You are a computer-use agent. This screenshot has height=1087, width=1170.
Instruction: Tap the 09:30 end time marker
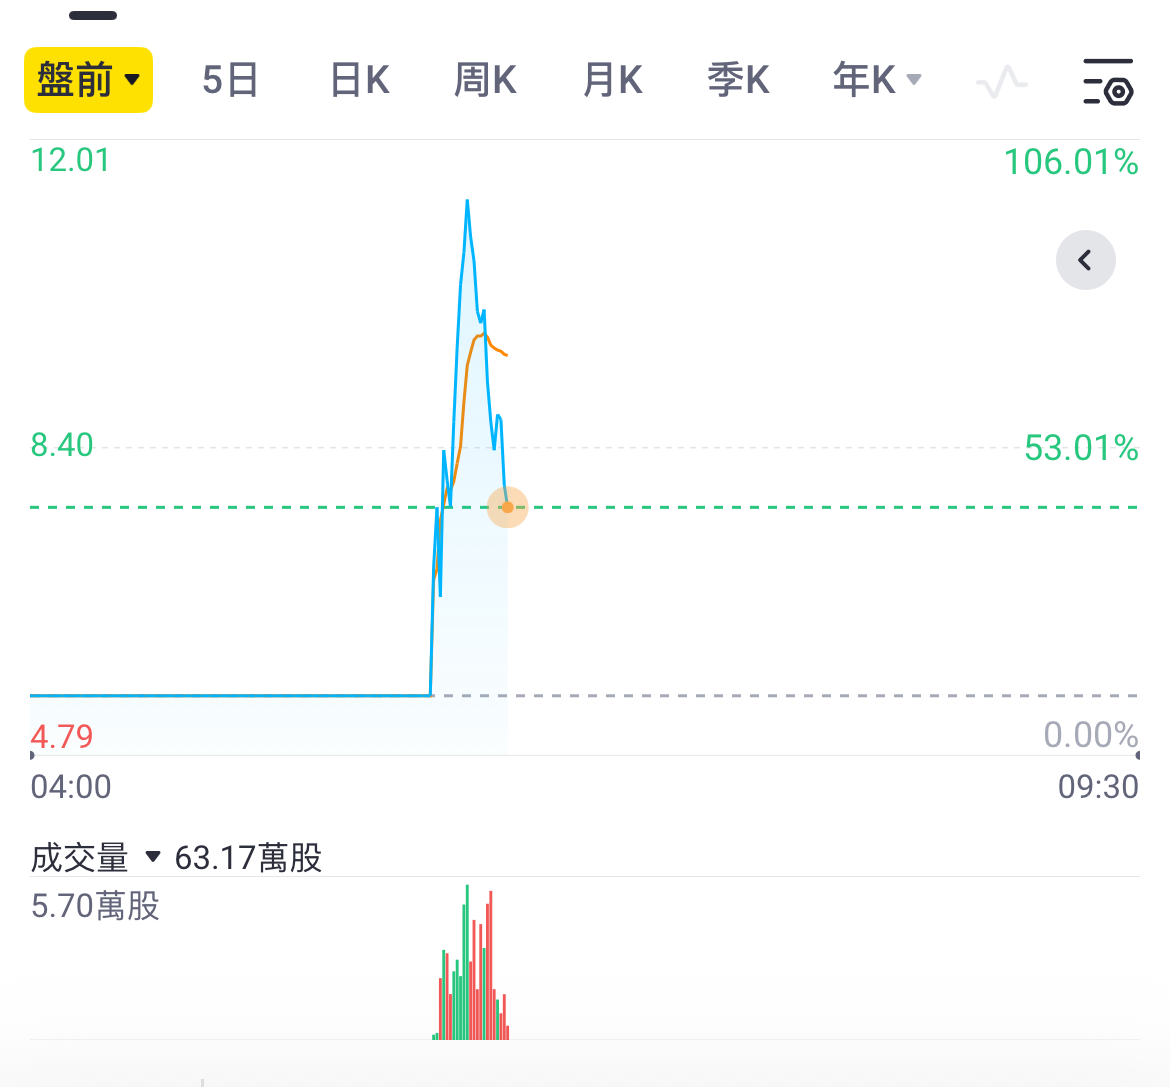click(x=1098, y=786)
